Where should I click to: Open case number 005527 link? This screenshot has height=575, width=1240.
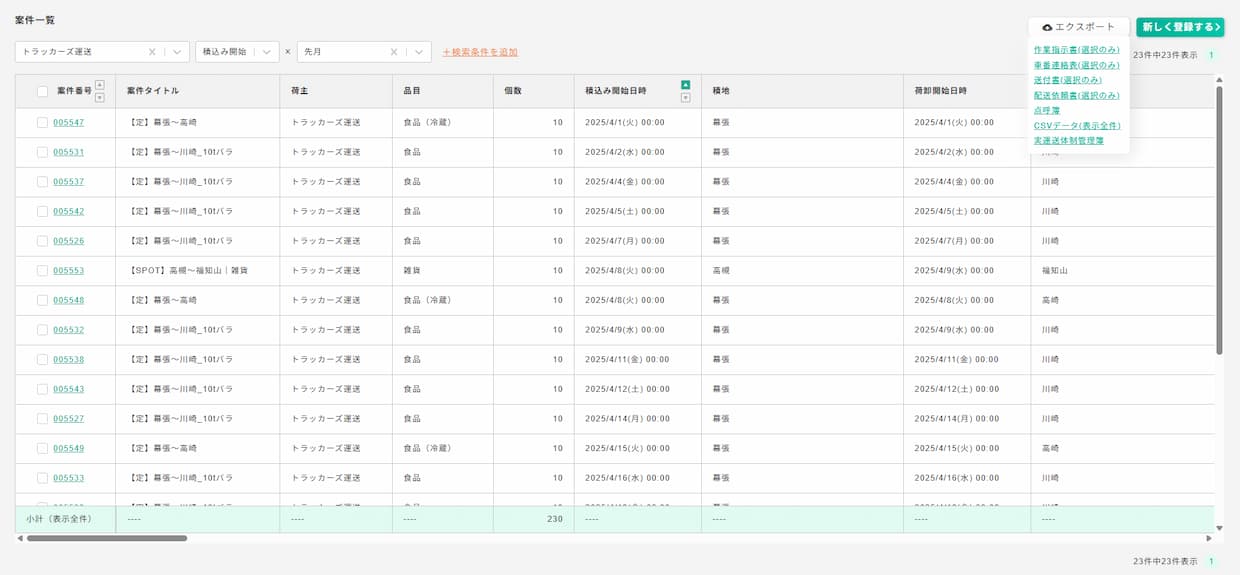[x=68, y=418]
